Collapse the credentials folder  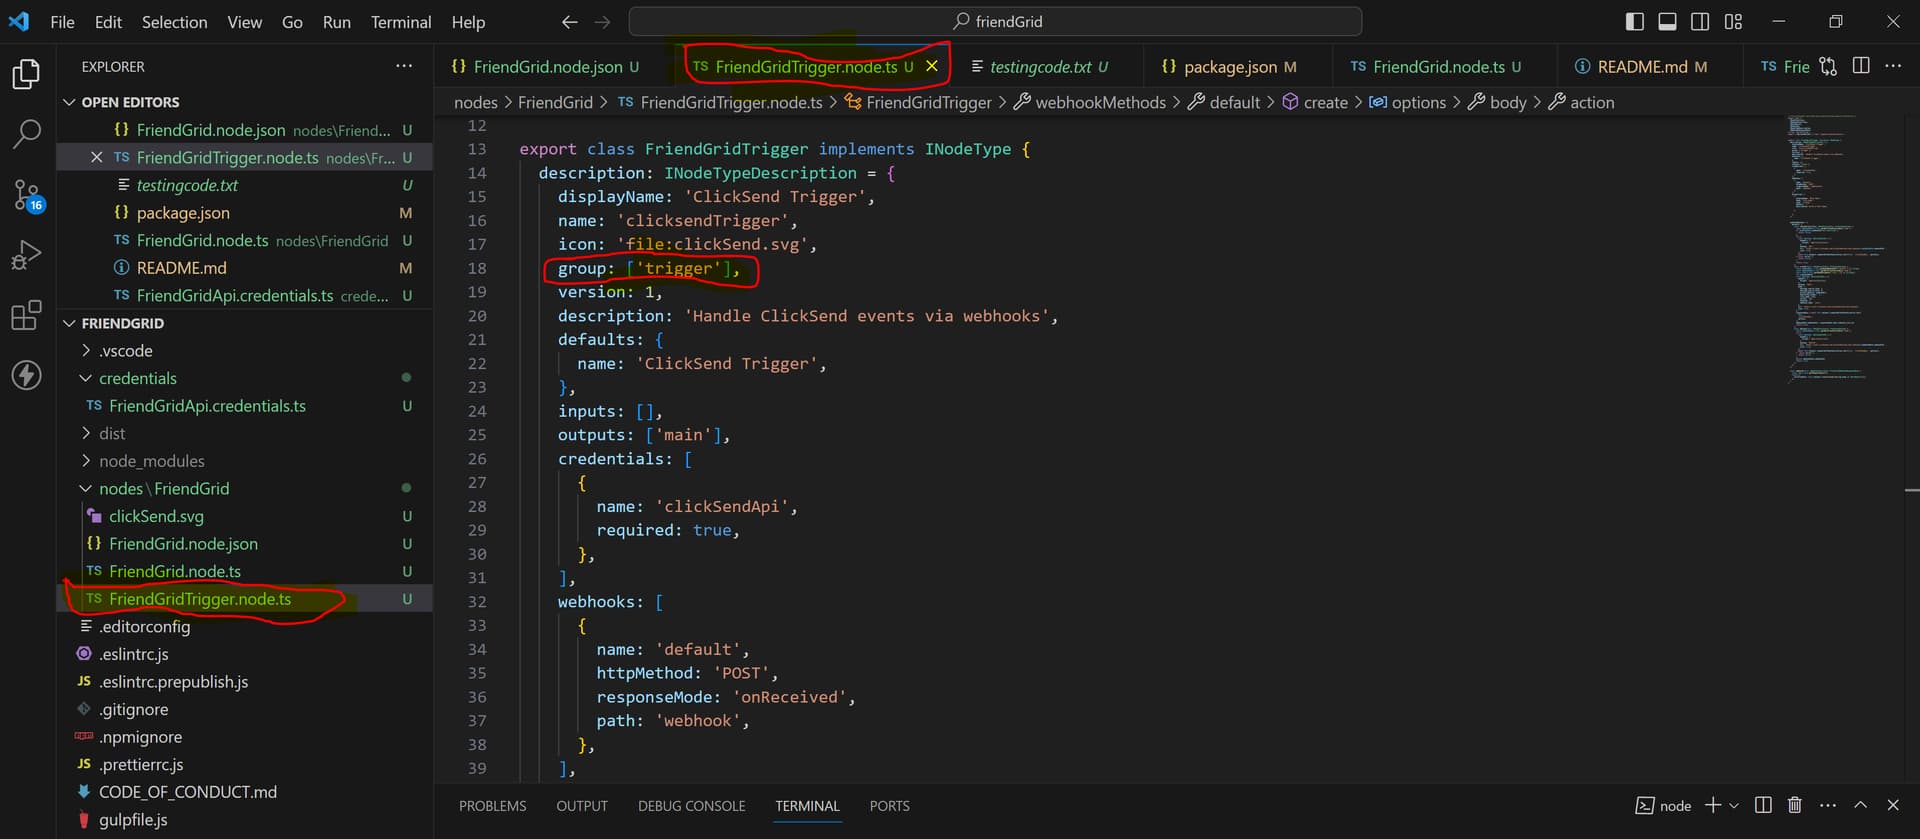(x=137, y=378)
